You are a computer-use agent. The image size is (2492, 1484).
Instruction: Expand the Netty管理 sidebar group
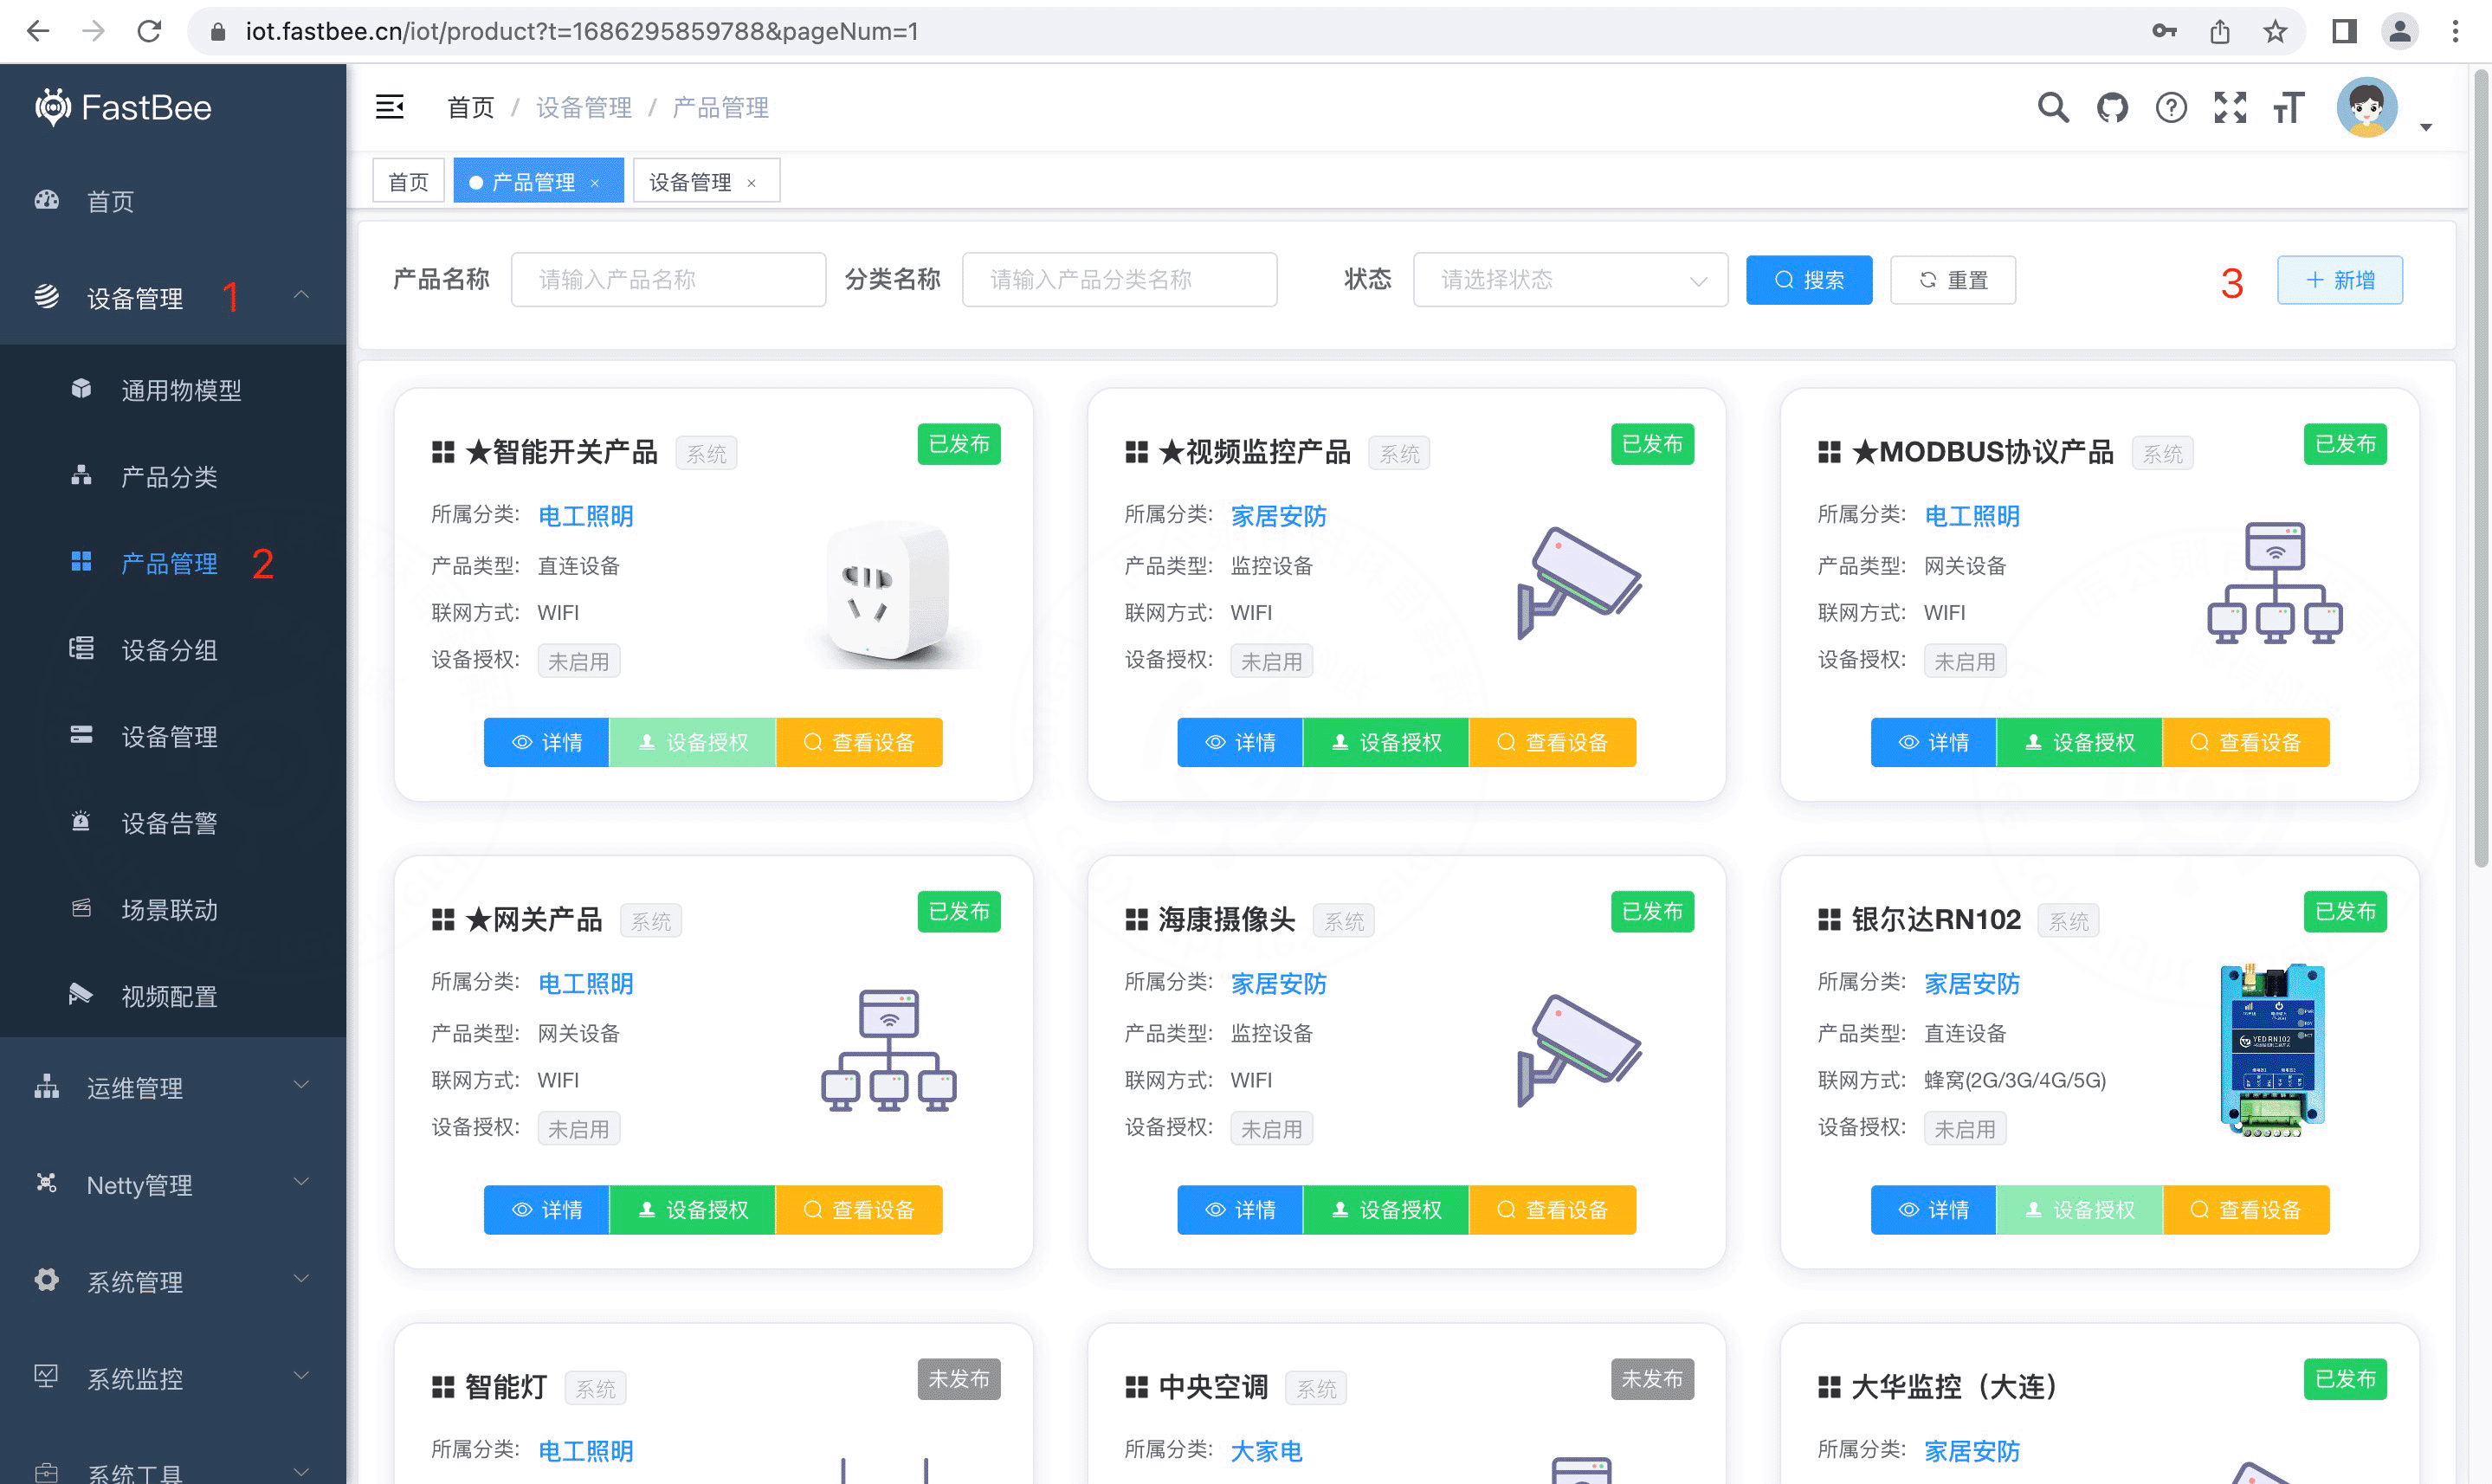pyautogui.click(x=173, y=1184)
